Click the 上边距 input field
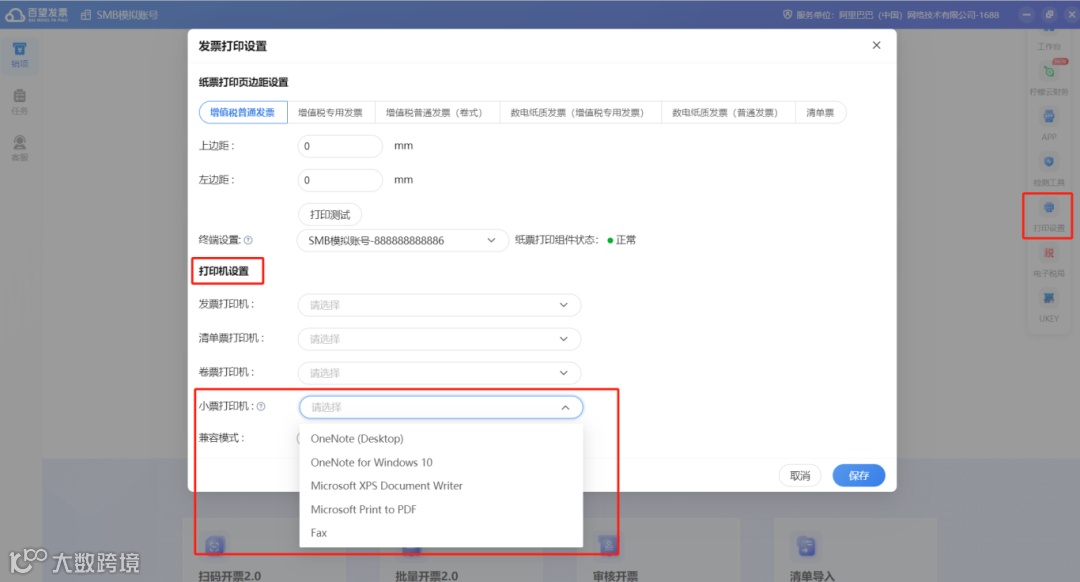Screen dimensions: 1080x582 (340, 146)
